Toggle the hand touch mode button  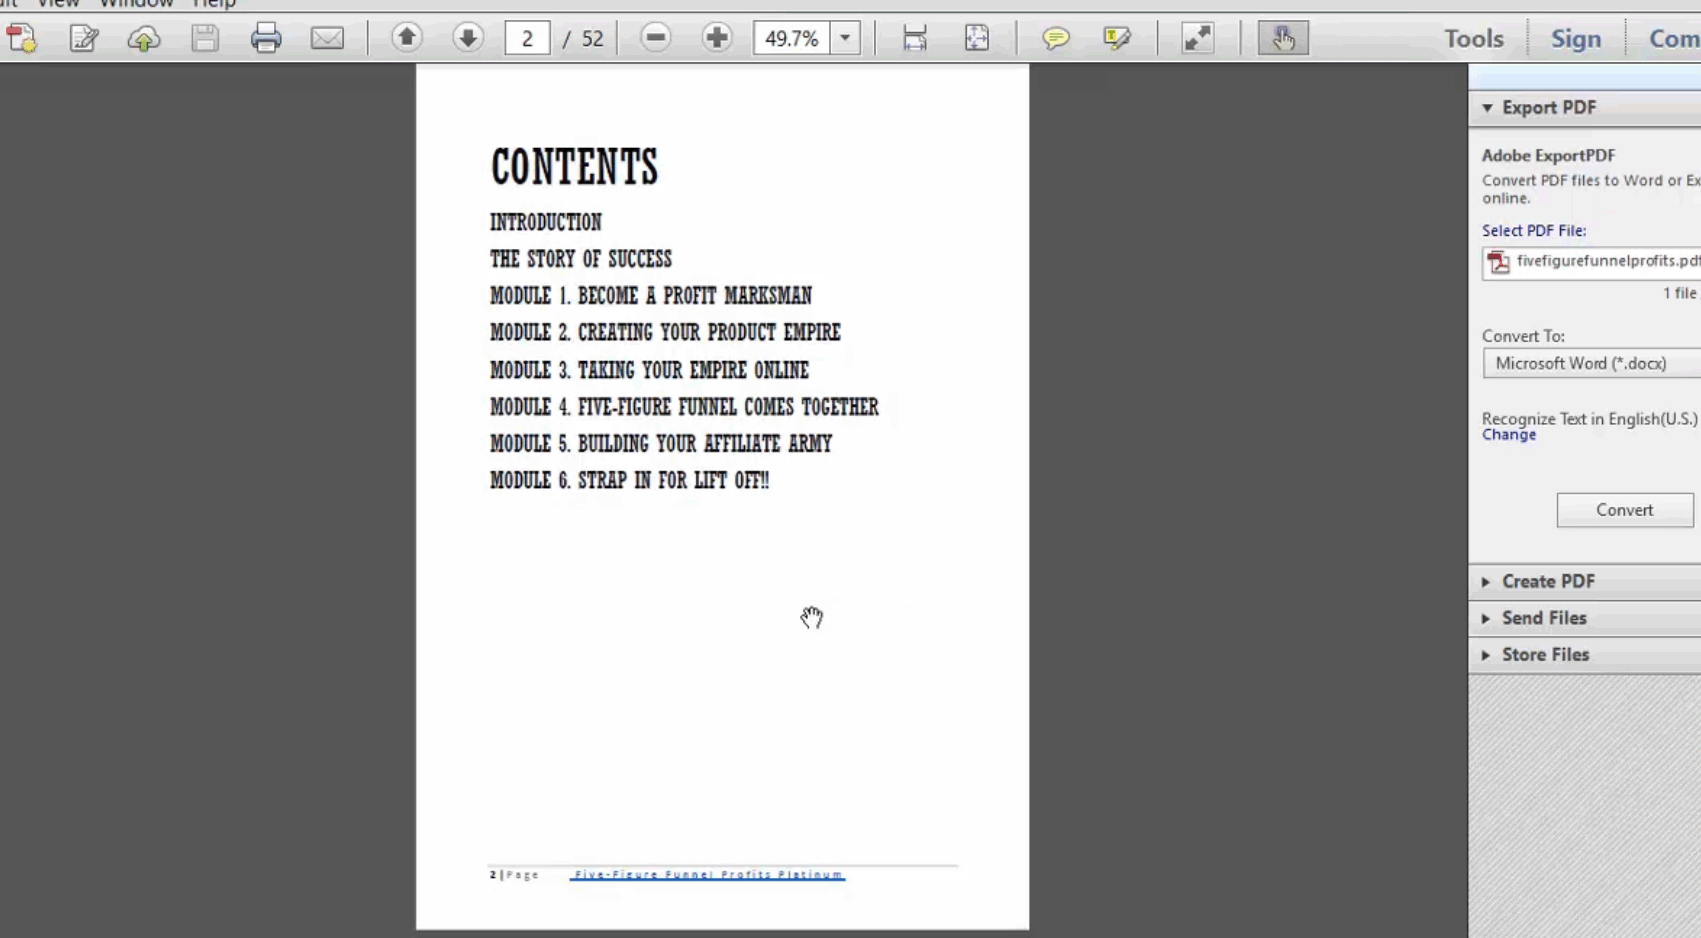point(1283,38)
